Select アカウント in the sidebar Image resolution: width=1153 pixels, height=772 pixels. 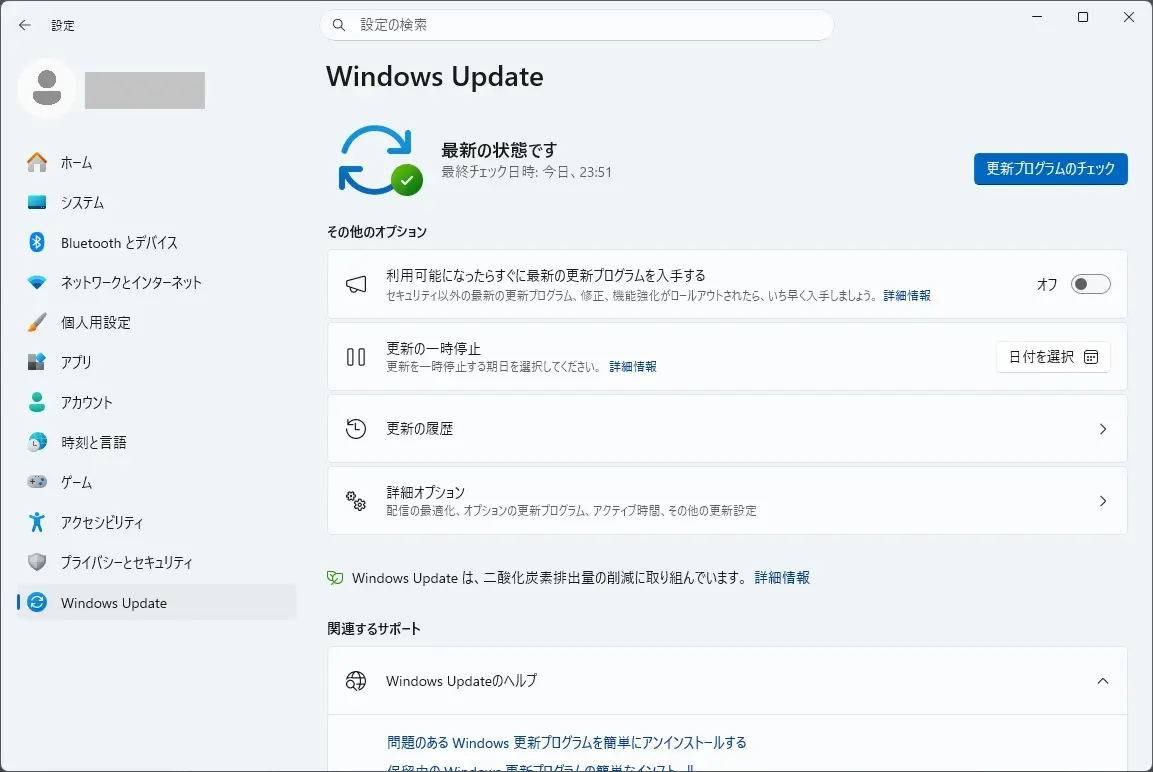[157, 402]
